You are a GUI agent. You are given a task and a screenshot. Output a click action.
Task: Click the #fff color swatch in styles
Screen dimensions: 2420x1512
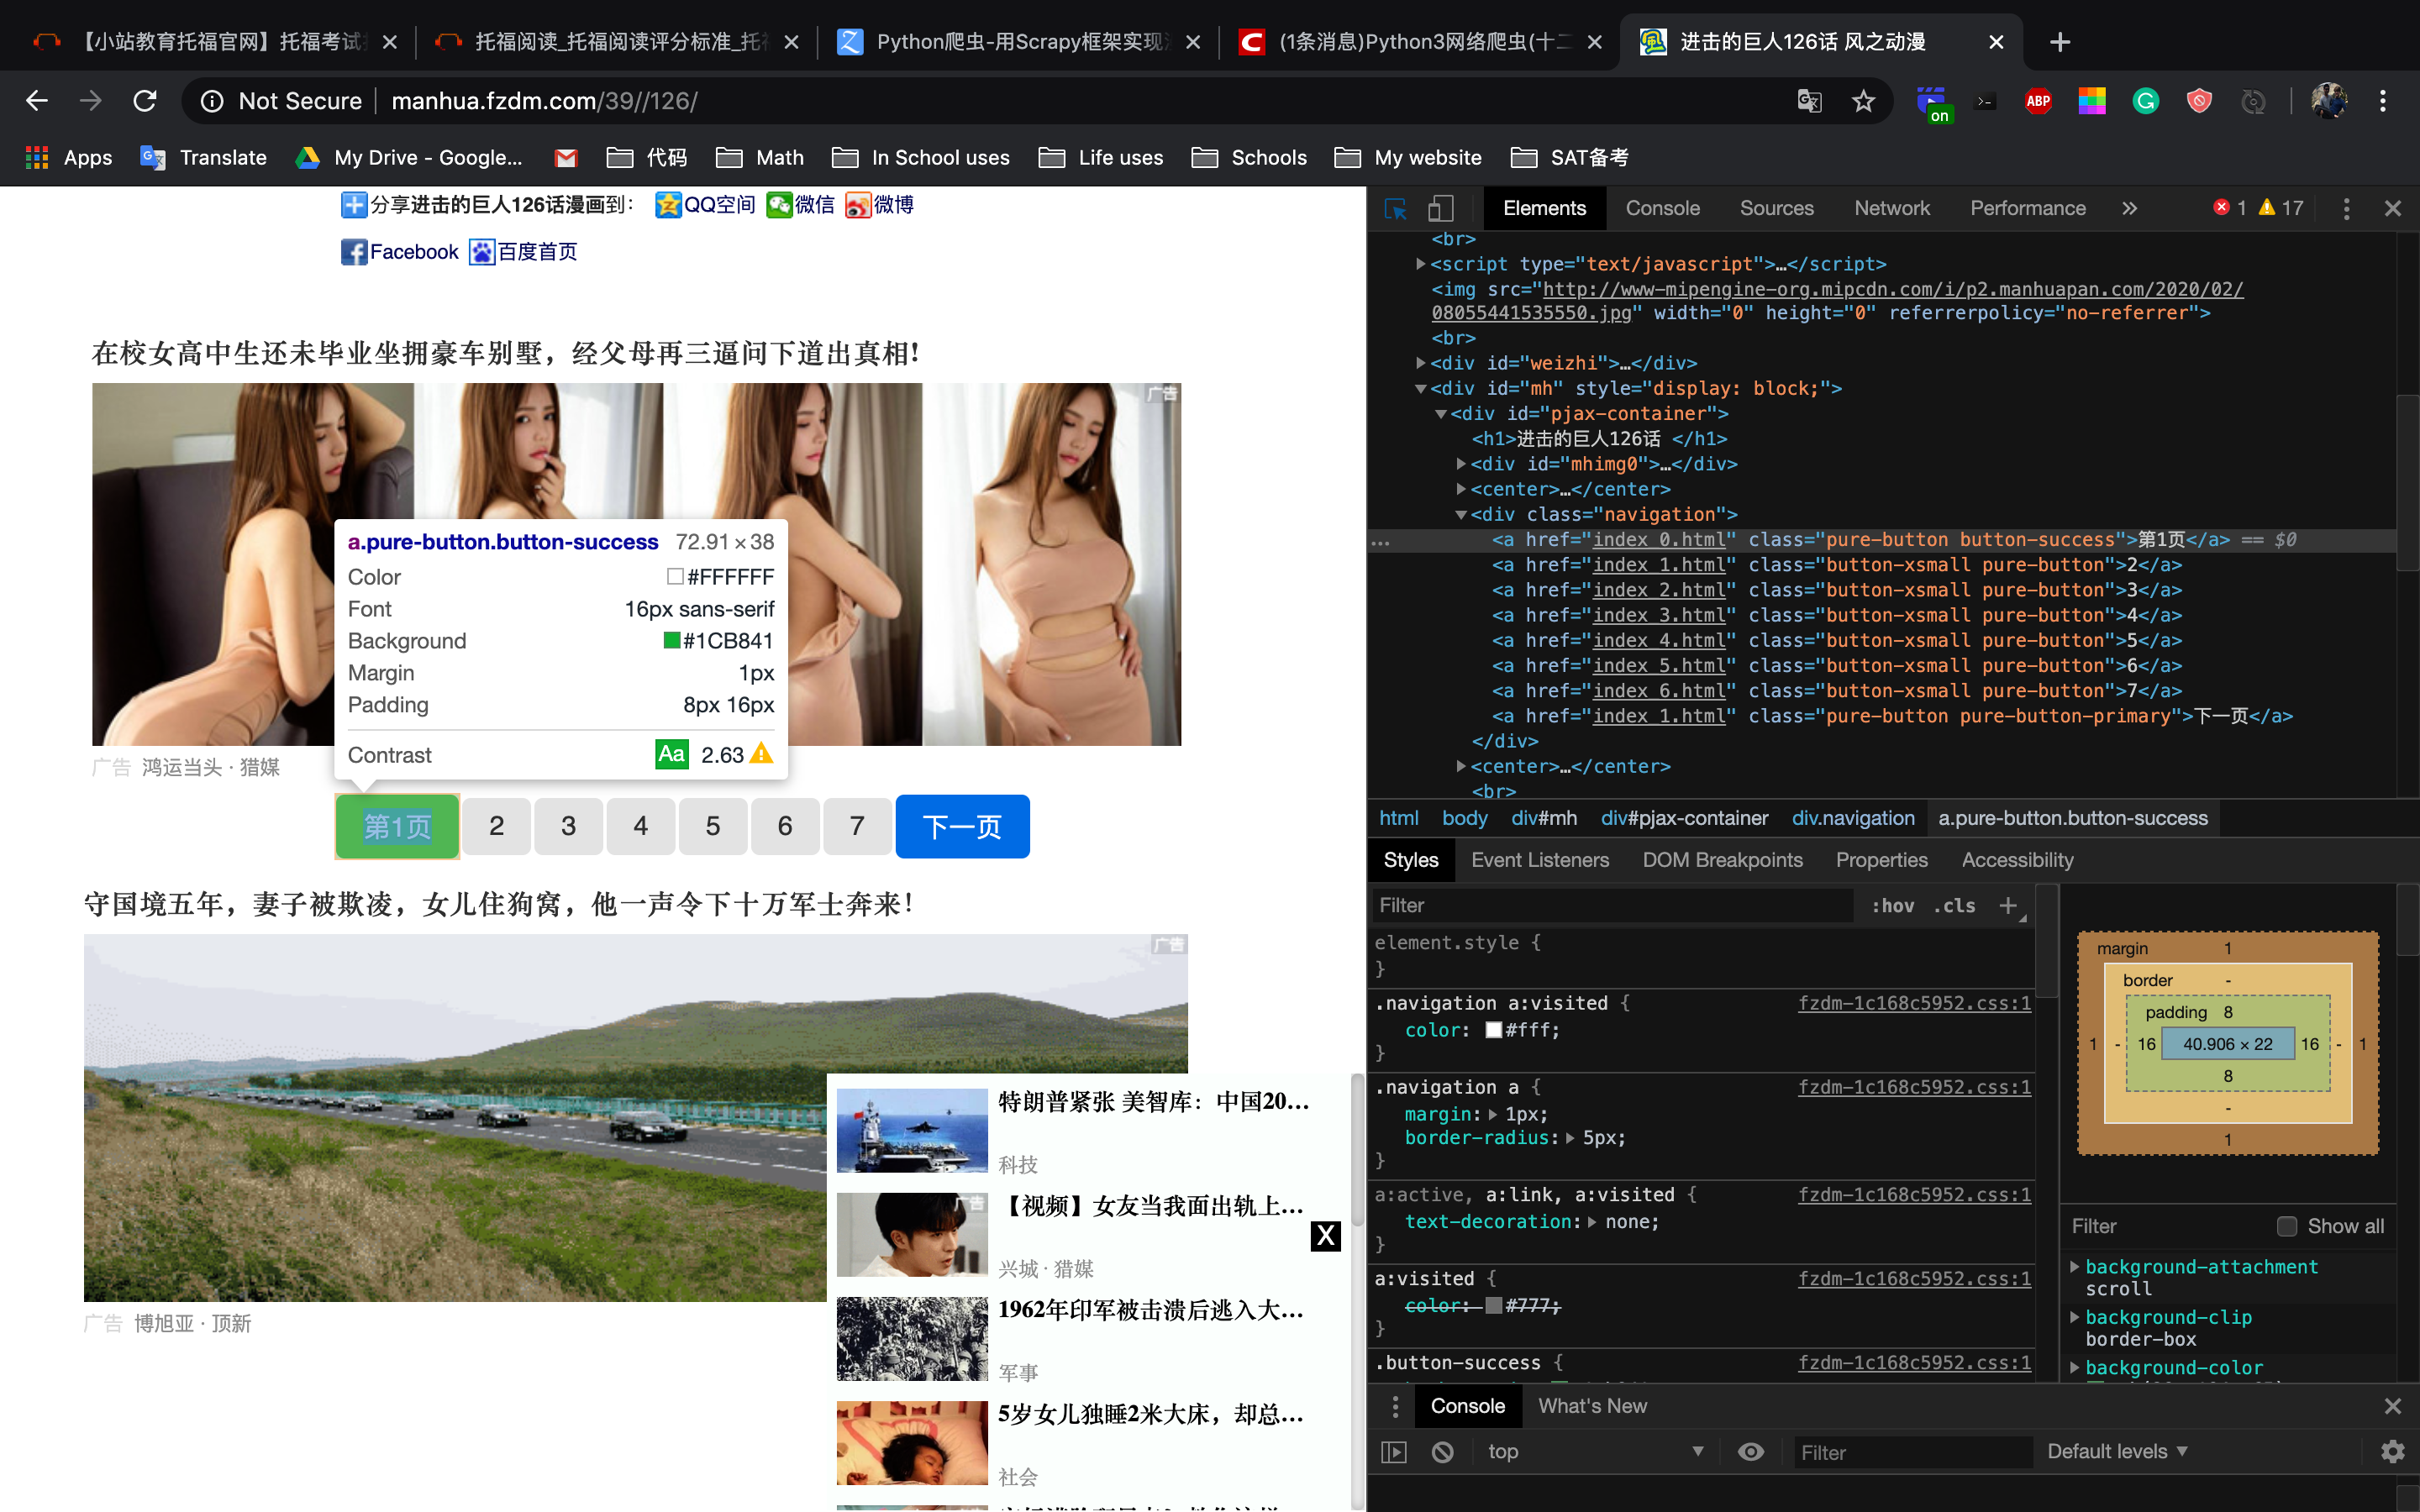pyautogui.click(x=1493, y=1030)
